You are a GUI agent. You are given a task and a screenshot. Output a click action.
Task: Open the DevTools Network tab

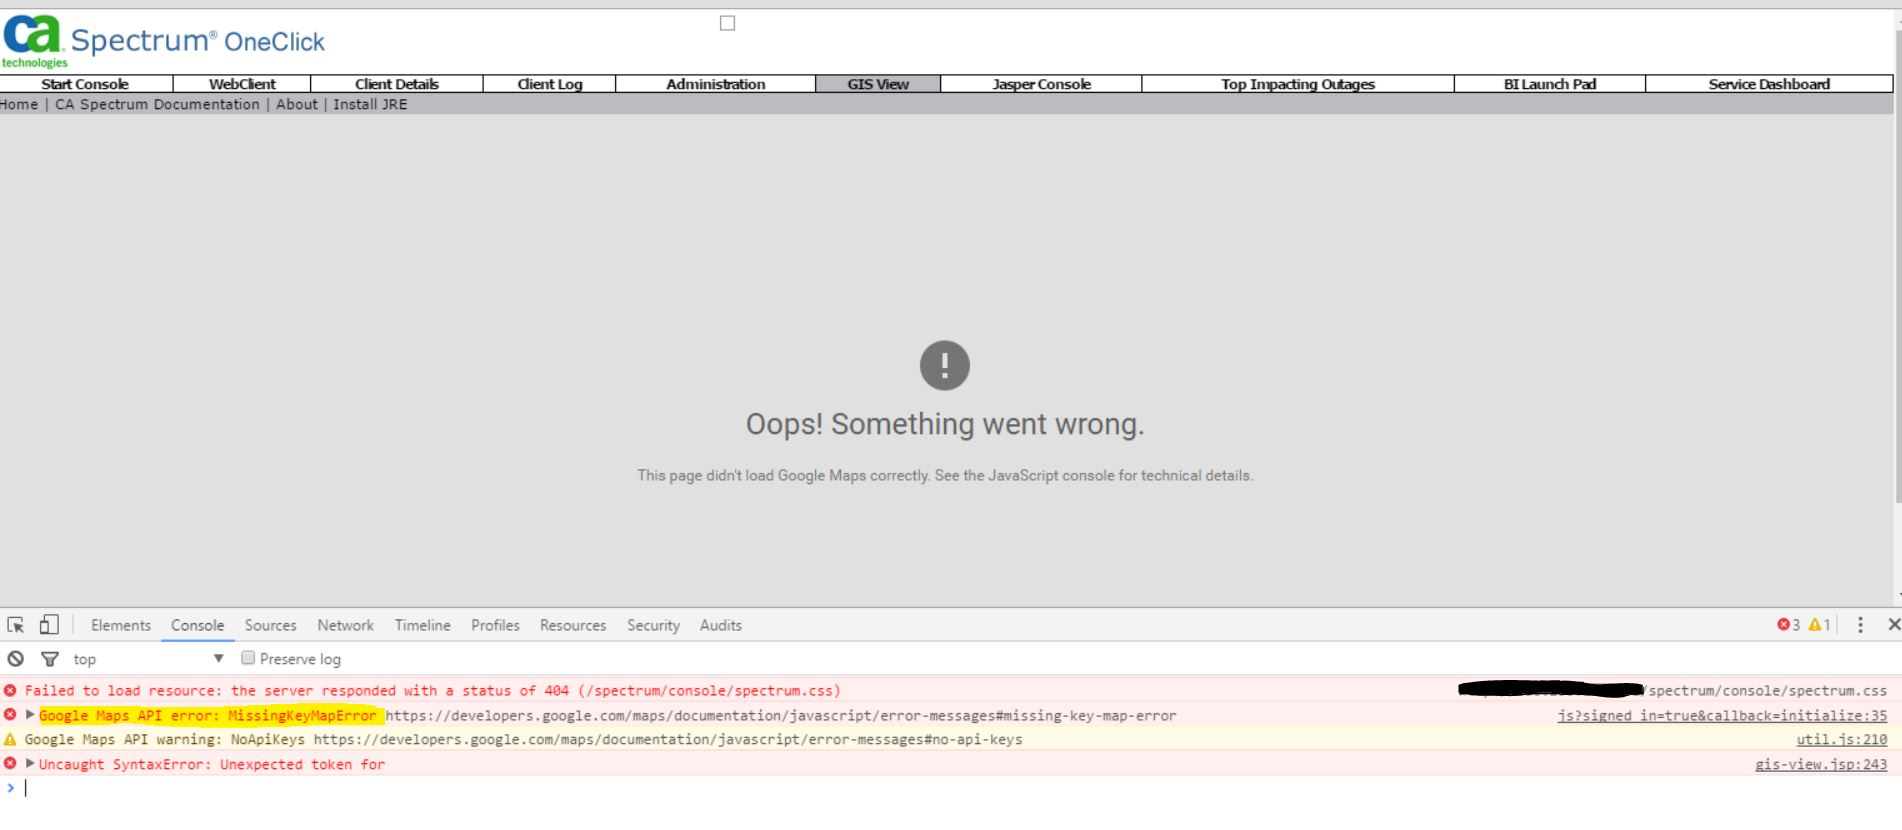pyautogui.click(x=345, y=625)
